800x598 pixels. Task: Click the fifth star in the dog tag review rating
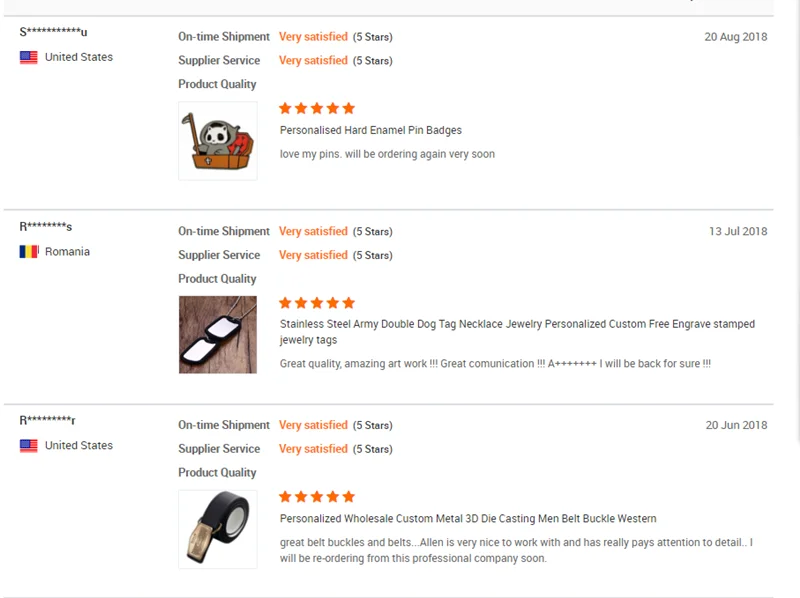[347, 302]
